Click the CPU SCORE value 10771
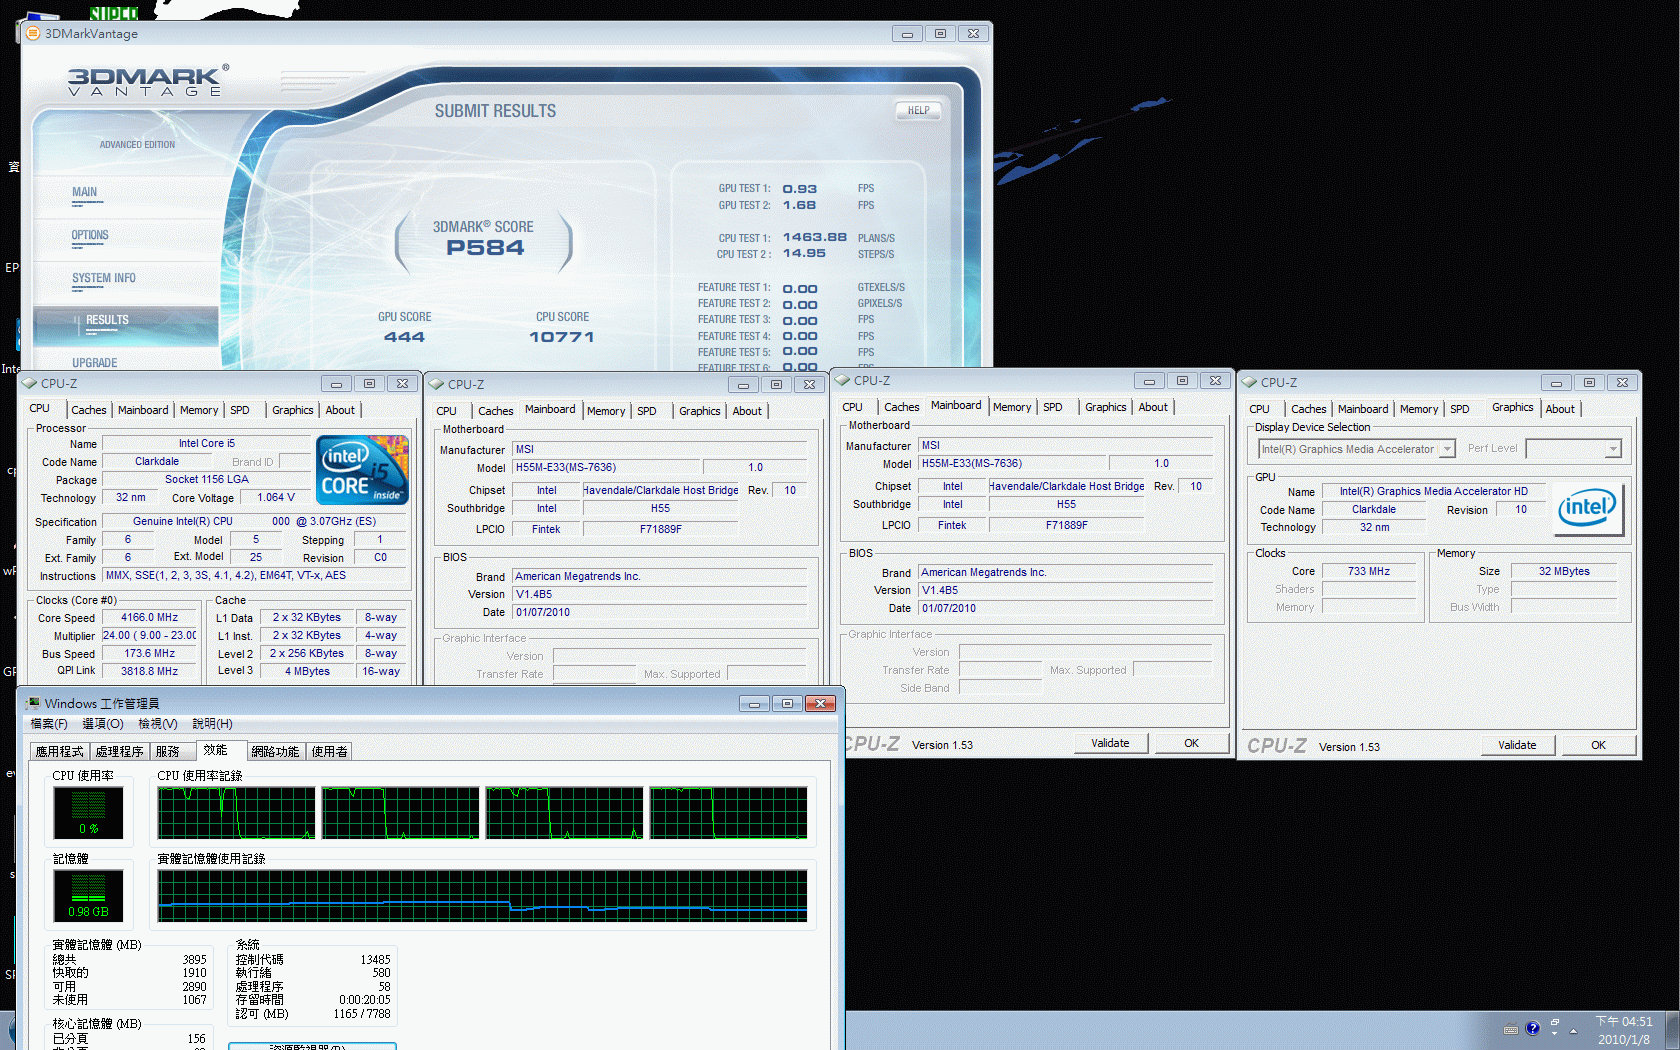Screen dimensions: 1680x1050 click(562, 337)
